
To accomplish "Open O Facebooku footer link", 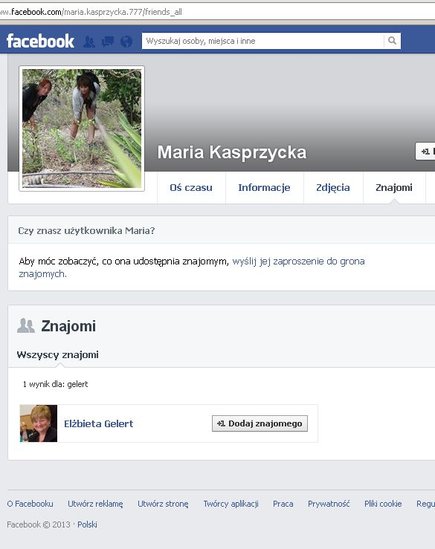I will [30, 504].
